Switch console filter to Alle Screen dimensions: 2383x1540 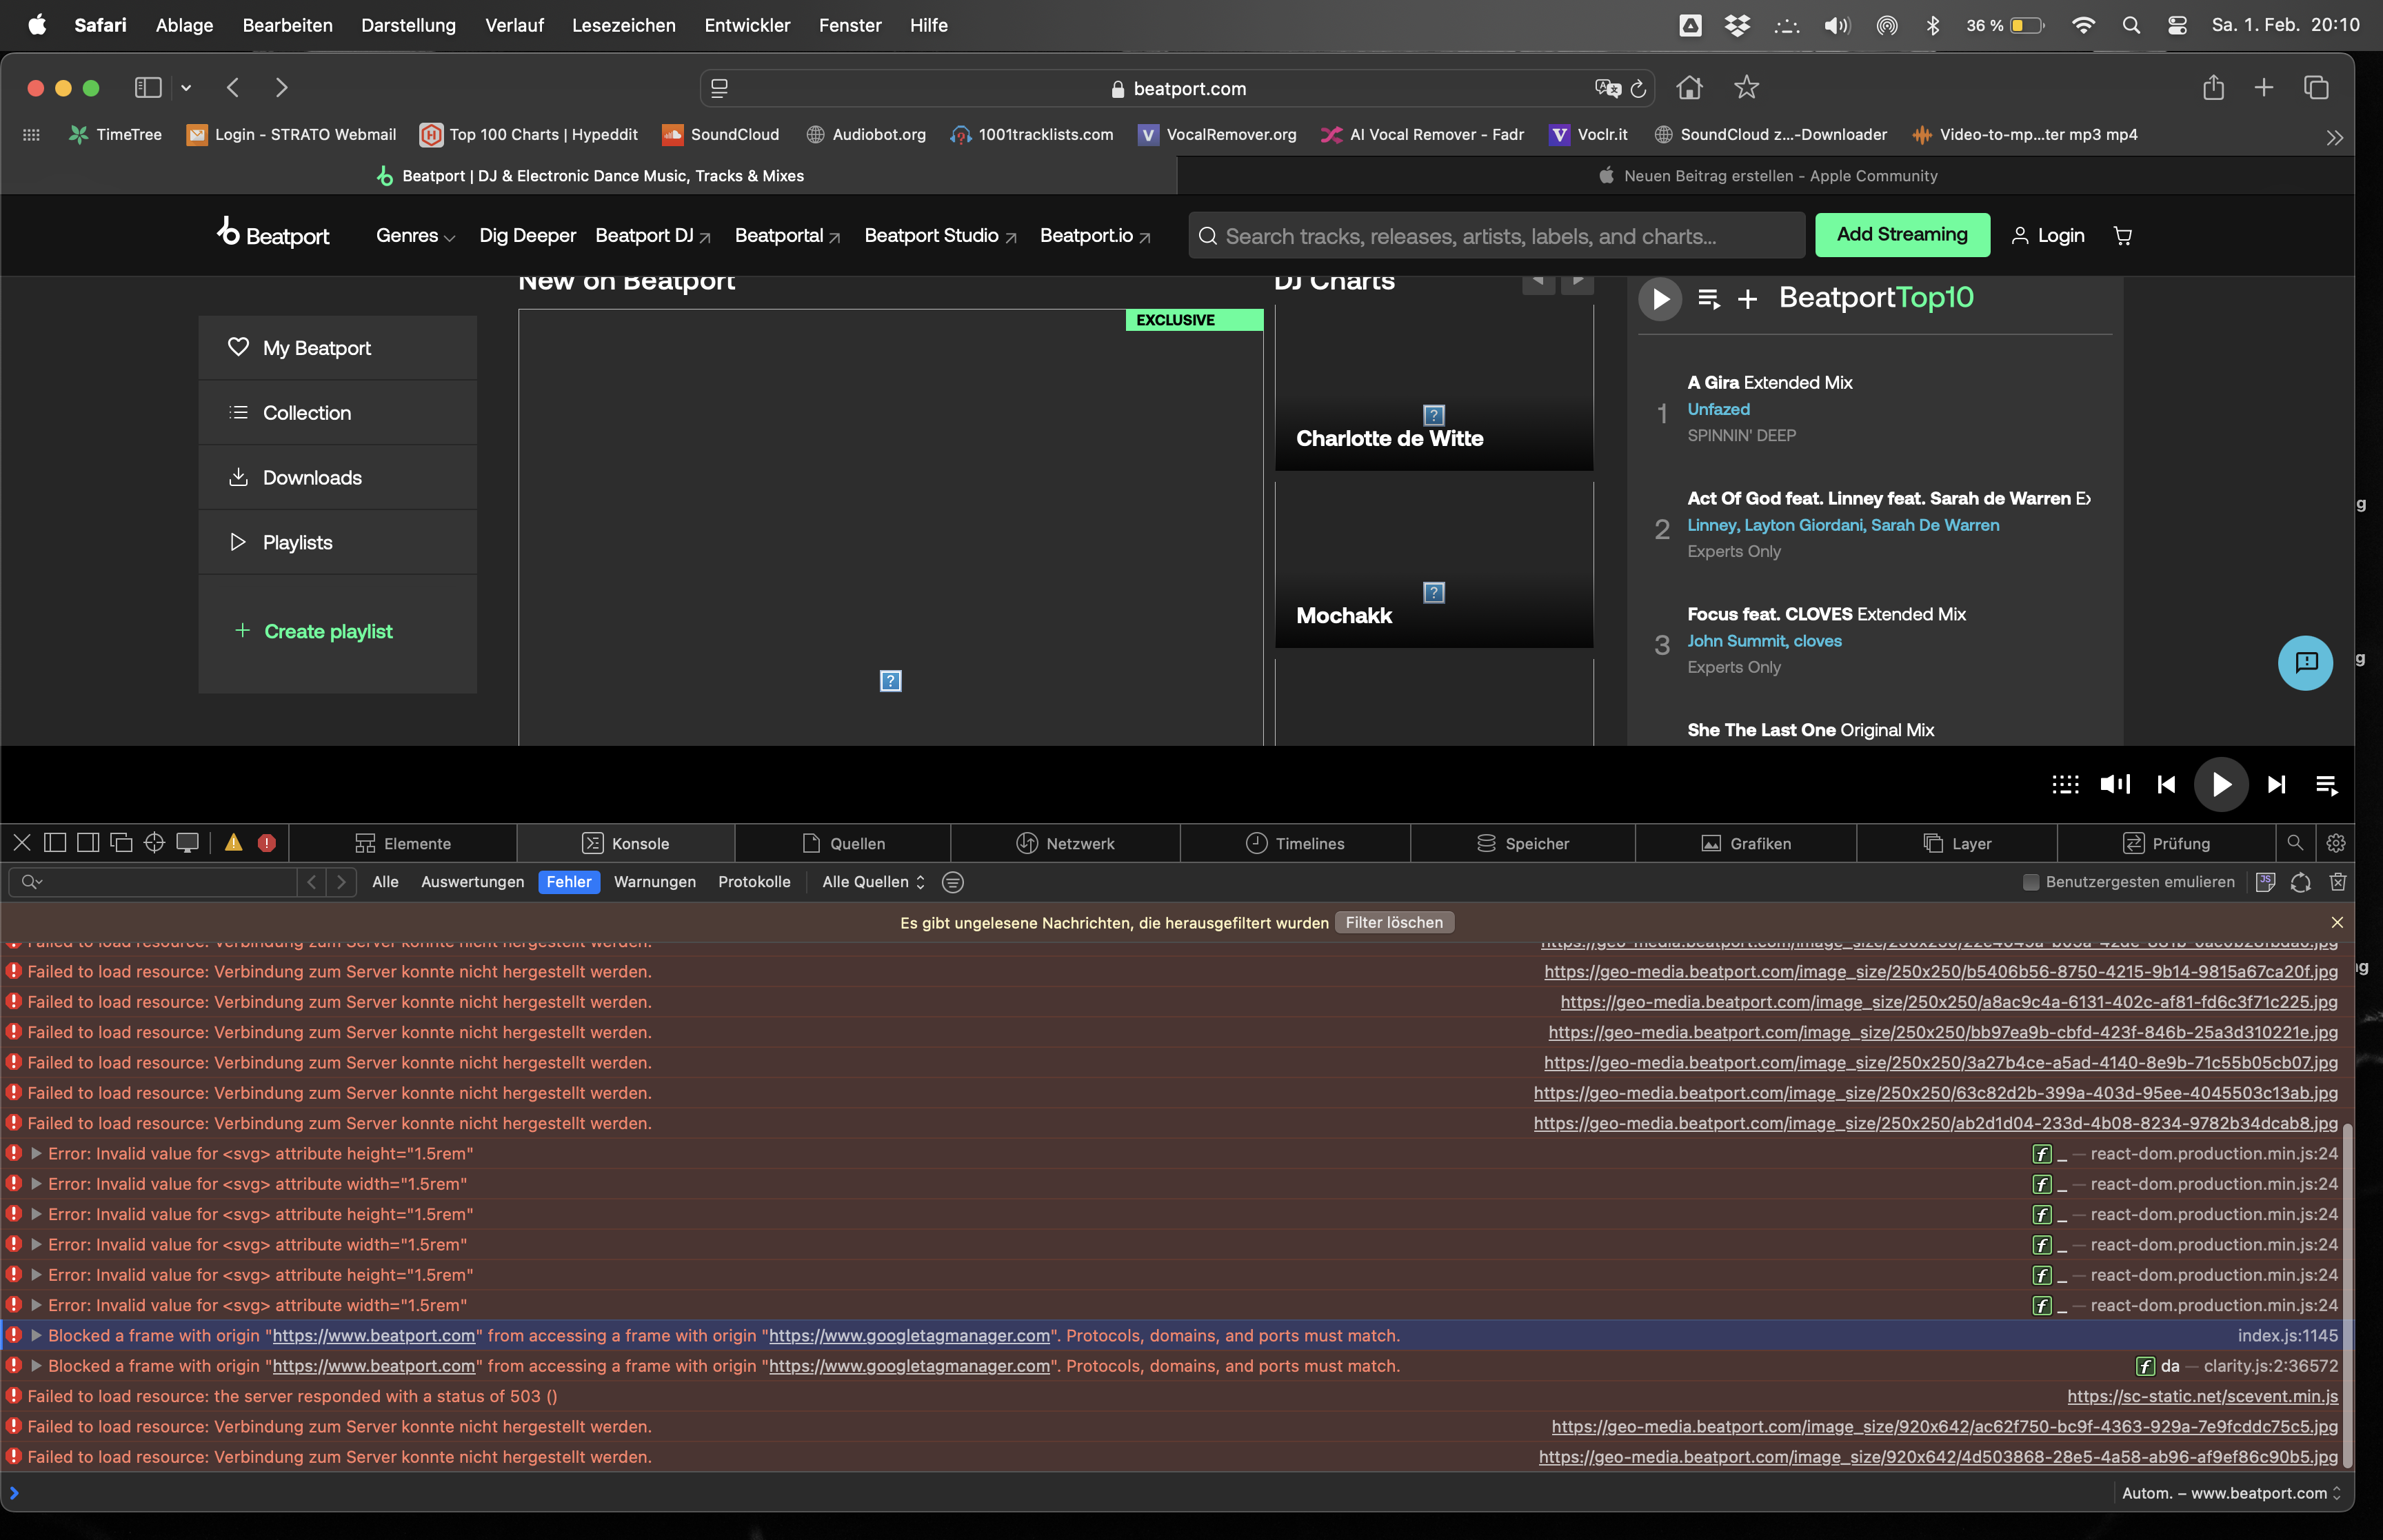385,882
